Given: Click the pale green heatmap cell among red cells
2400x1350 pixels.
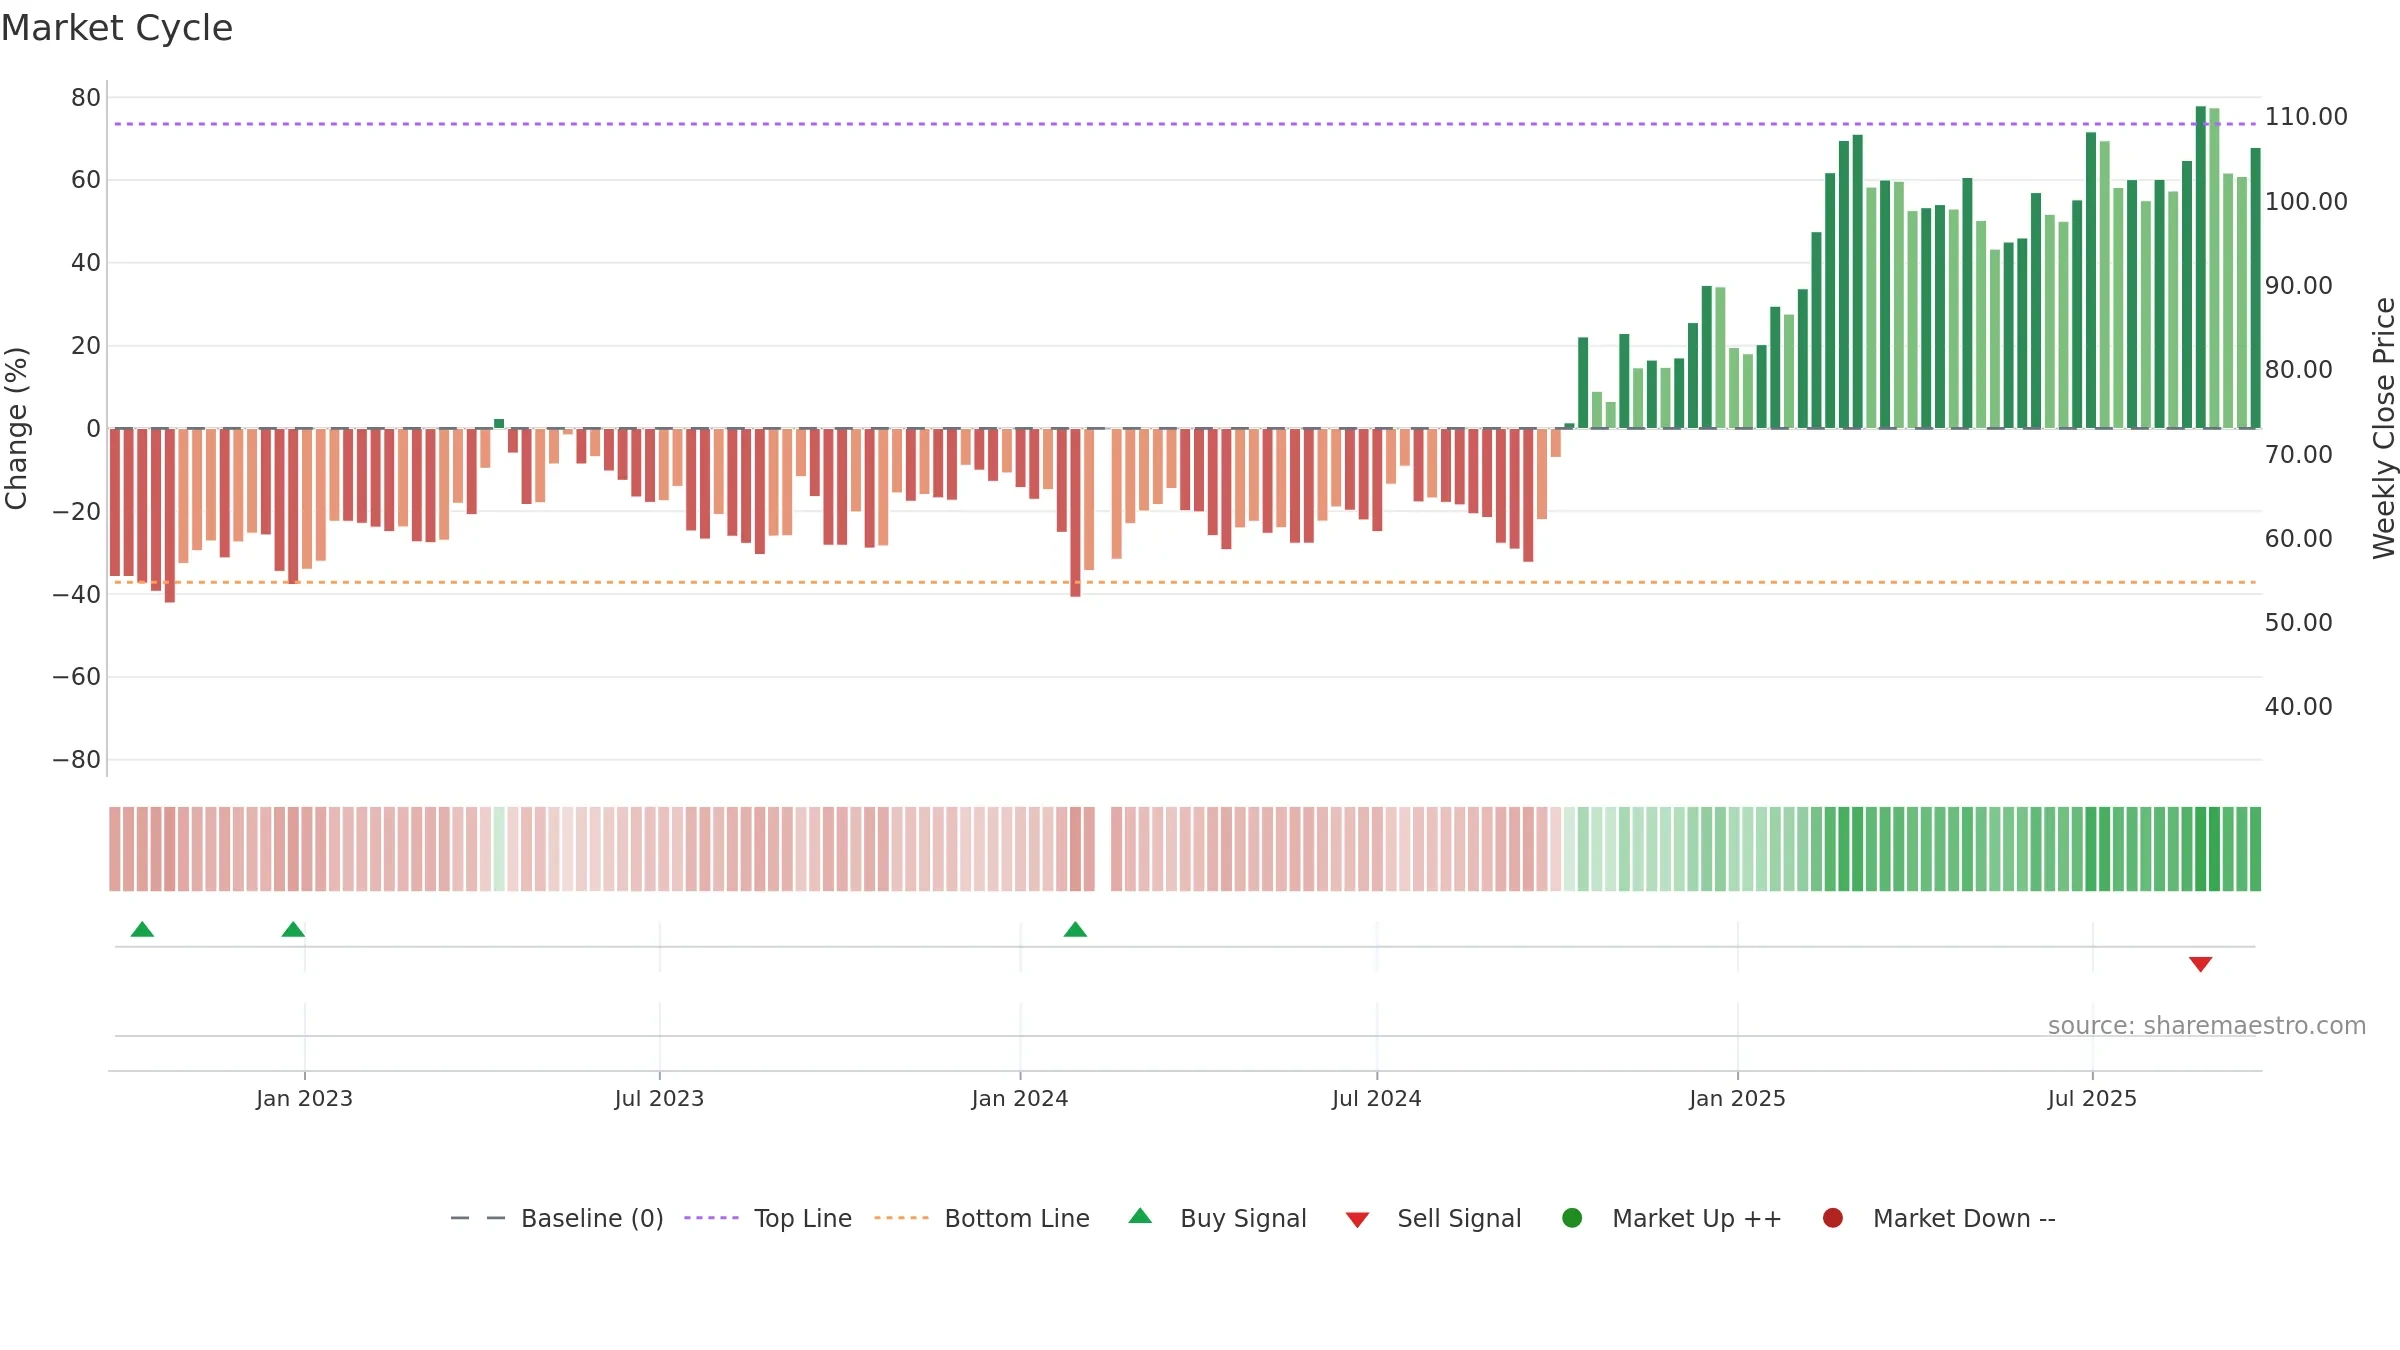Looking at the screenshot, I should (x=499, y=849).
